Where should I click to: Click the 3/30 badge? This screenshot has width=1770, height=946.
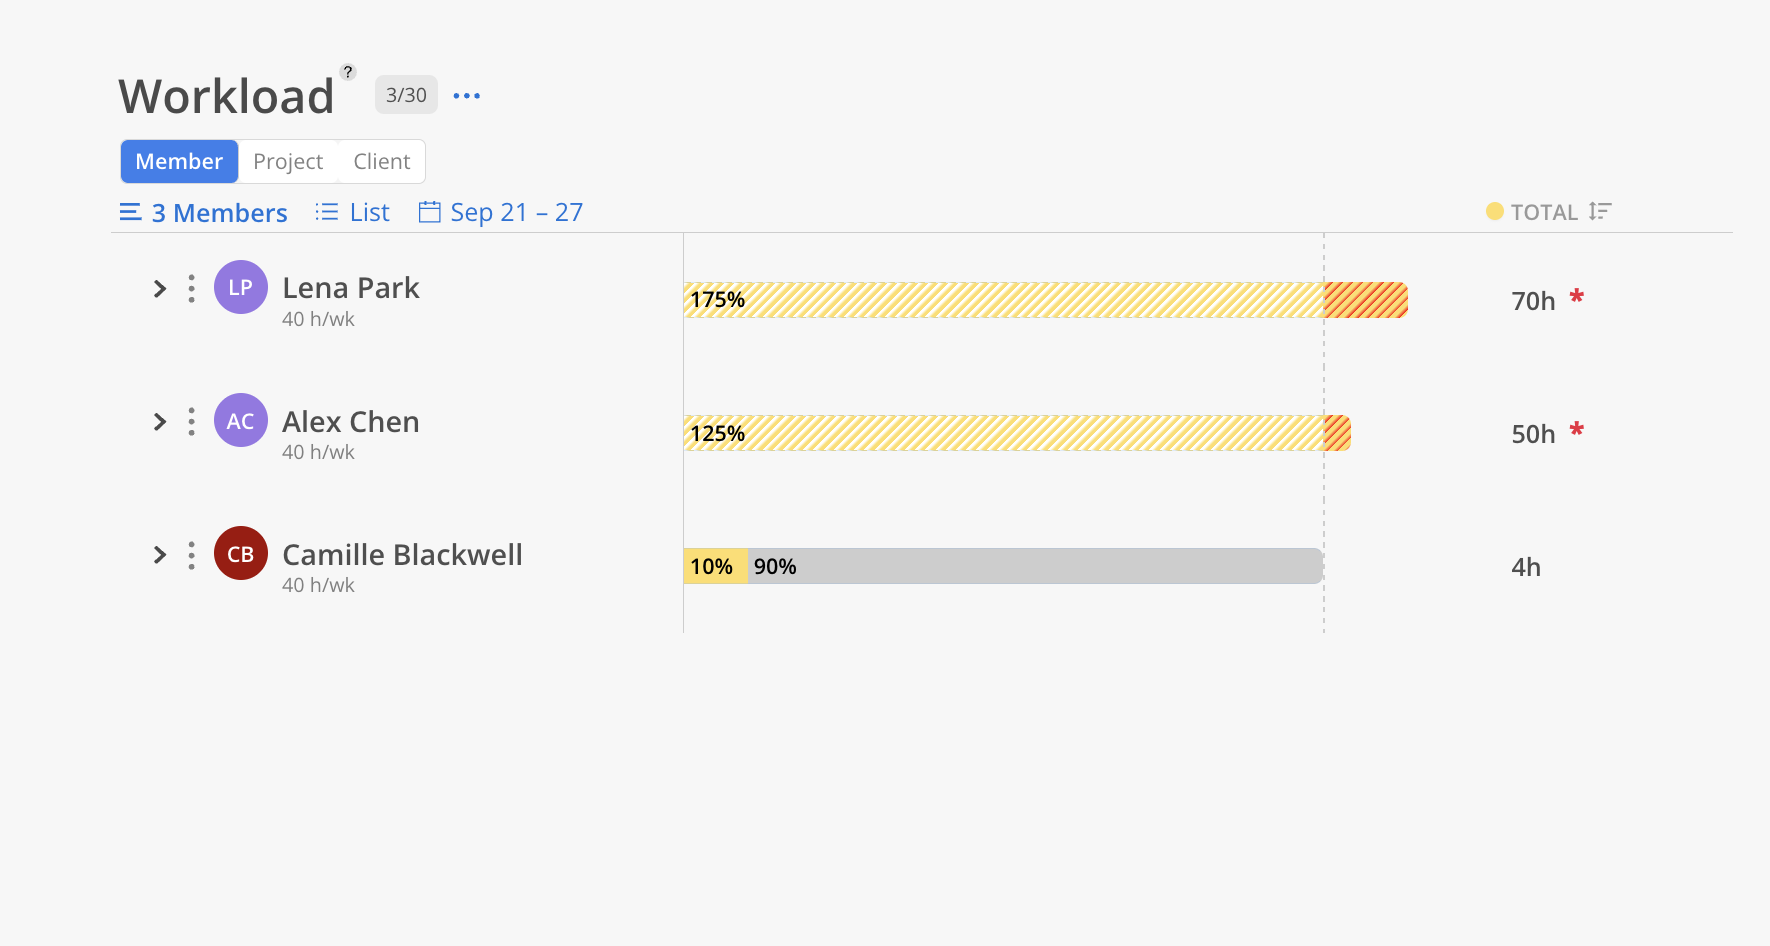(406, 95)
